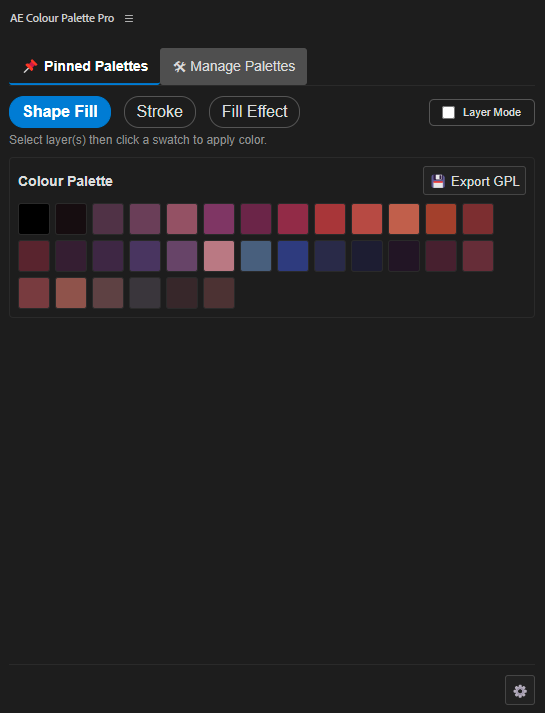This screenshot has height=713, width=545.
Task: Apply the royal blue swatch
Action: point(293,256)
